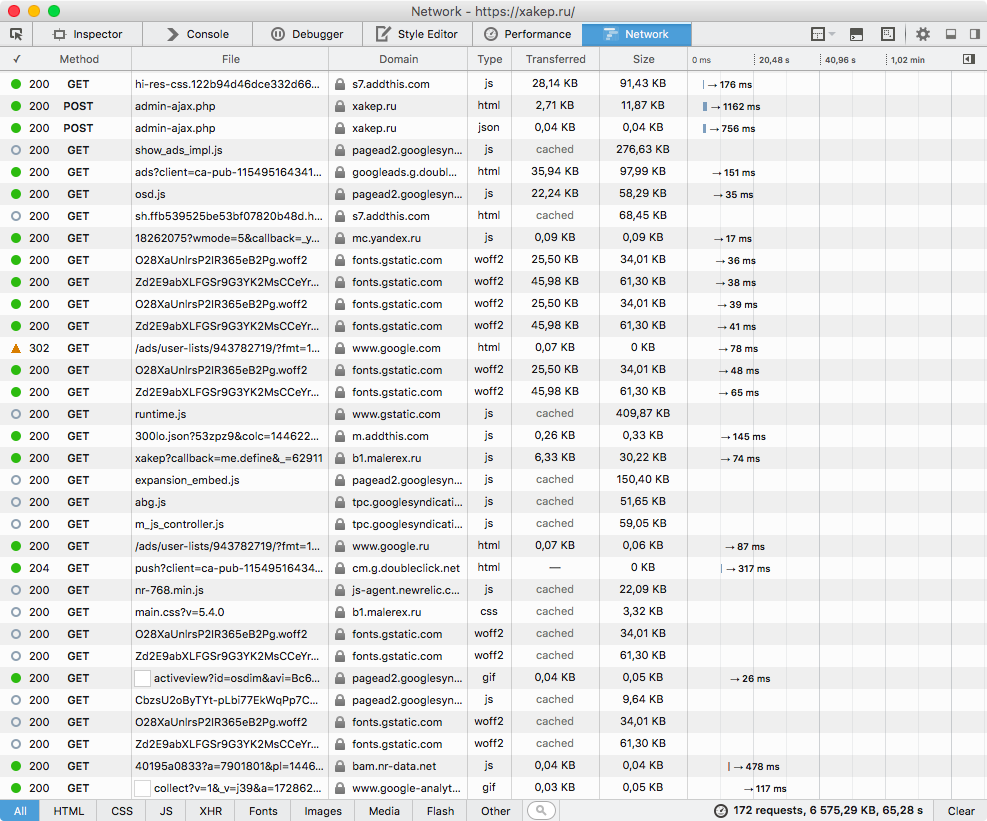Click the orange 302 warning triangle icon
Viewport: 987px width, 821px height.
tap(16, 348)
